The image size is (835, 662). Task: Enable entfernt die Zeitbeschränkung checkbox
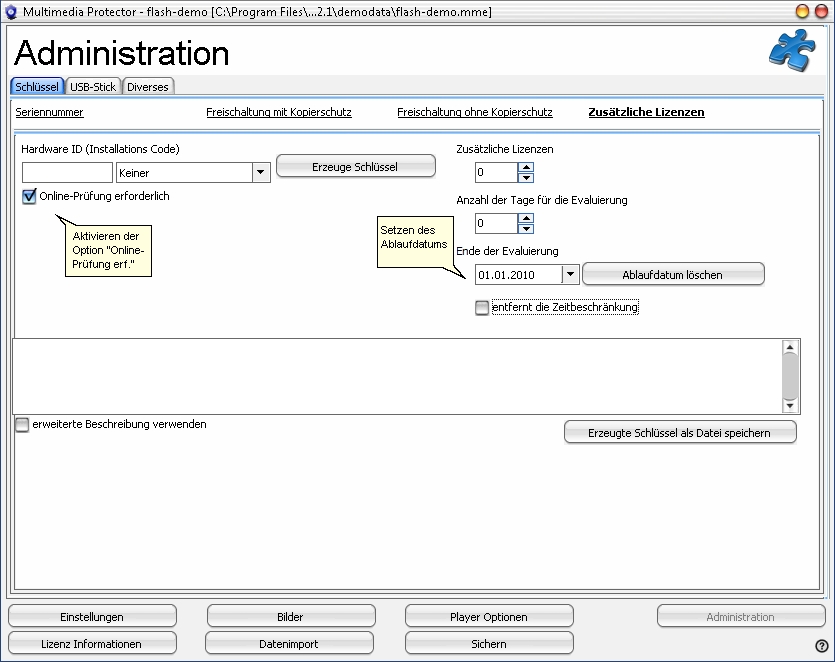[483, 308]
